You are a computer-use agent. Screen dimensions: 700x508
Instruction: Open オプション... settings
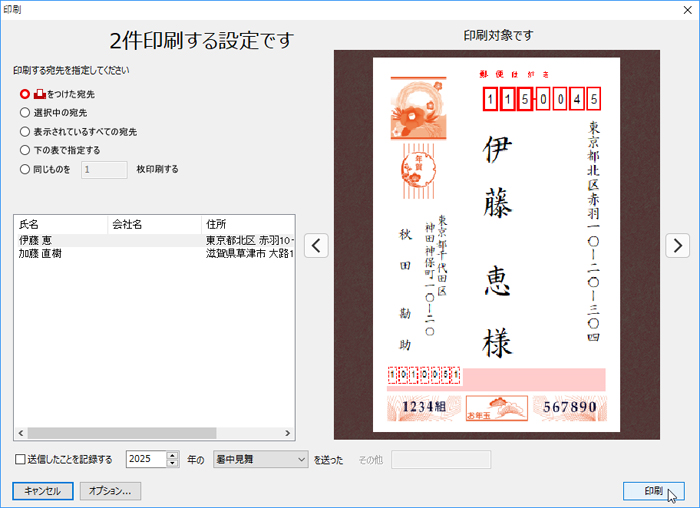click(110, 491)
